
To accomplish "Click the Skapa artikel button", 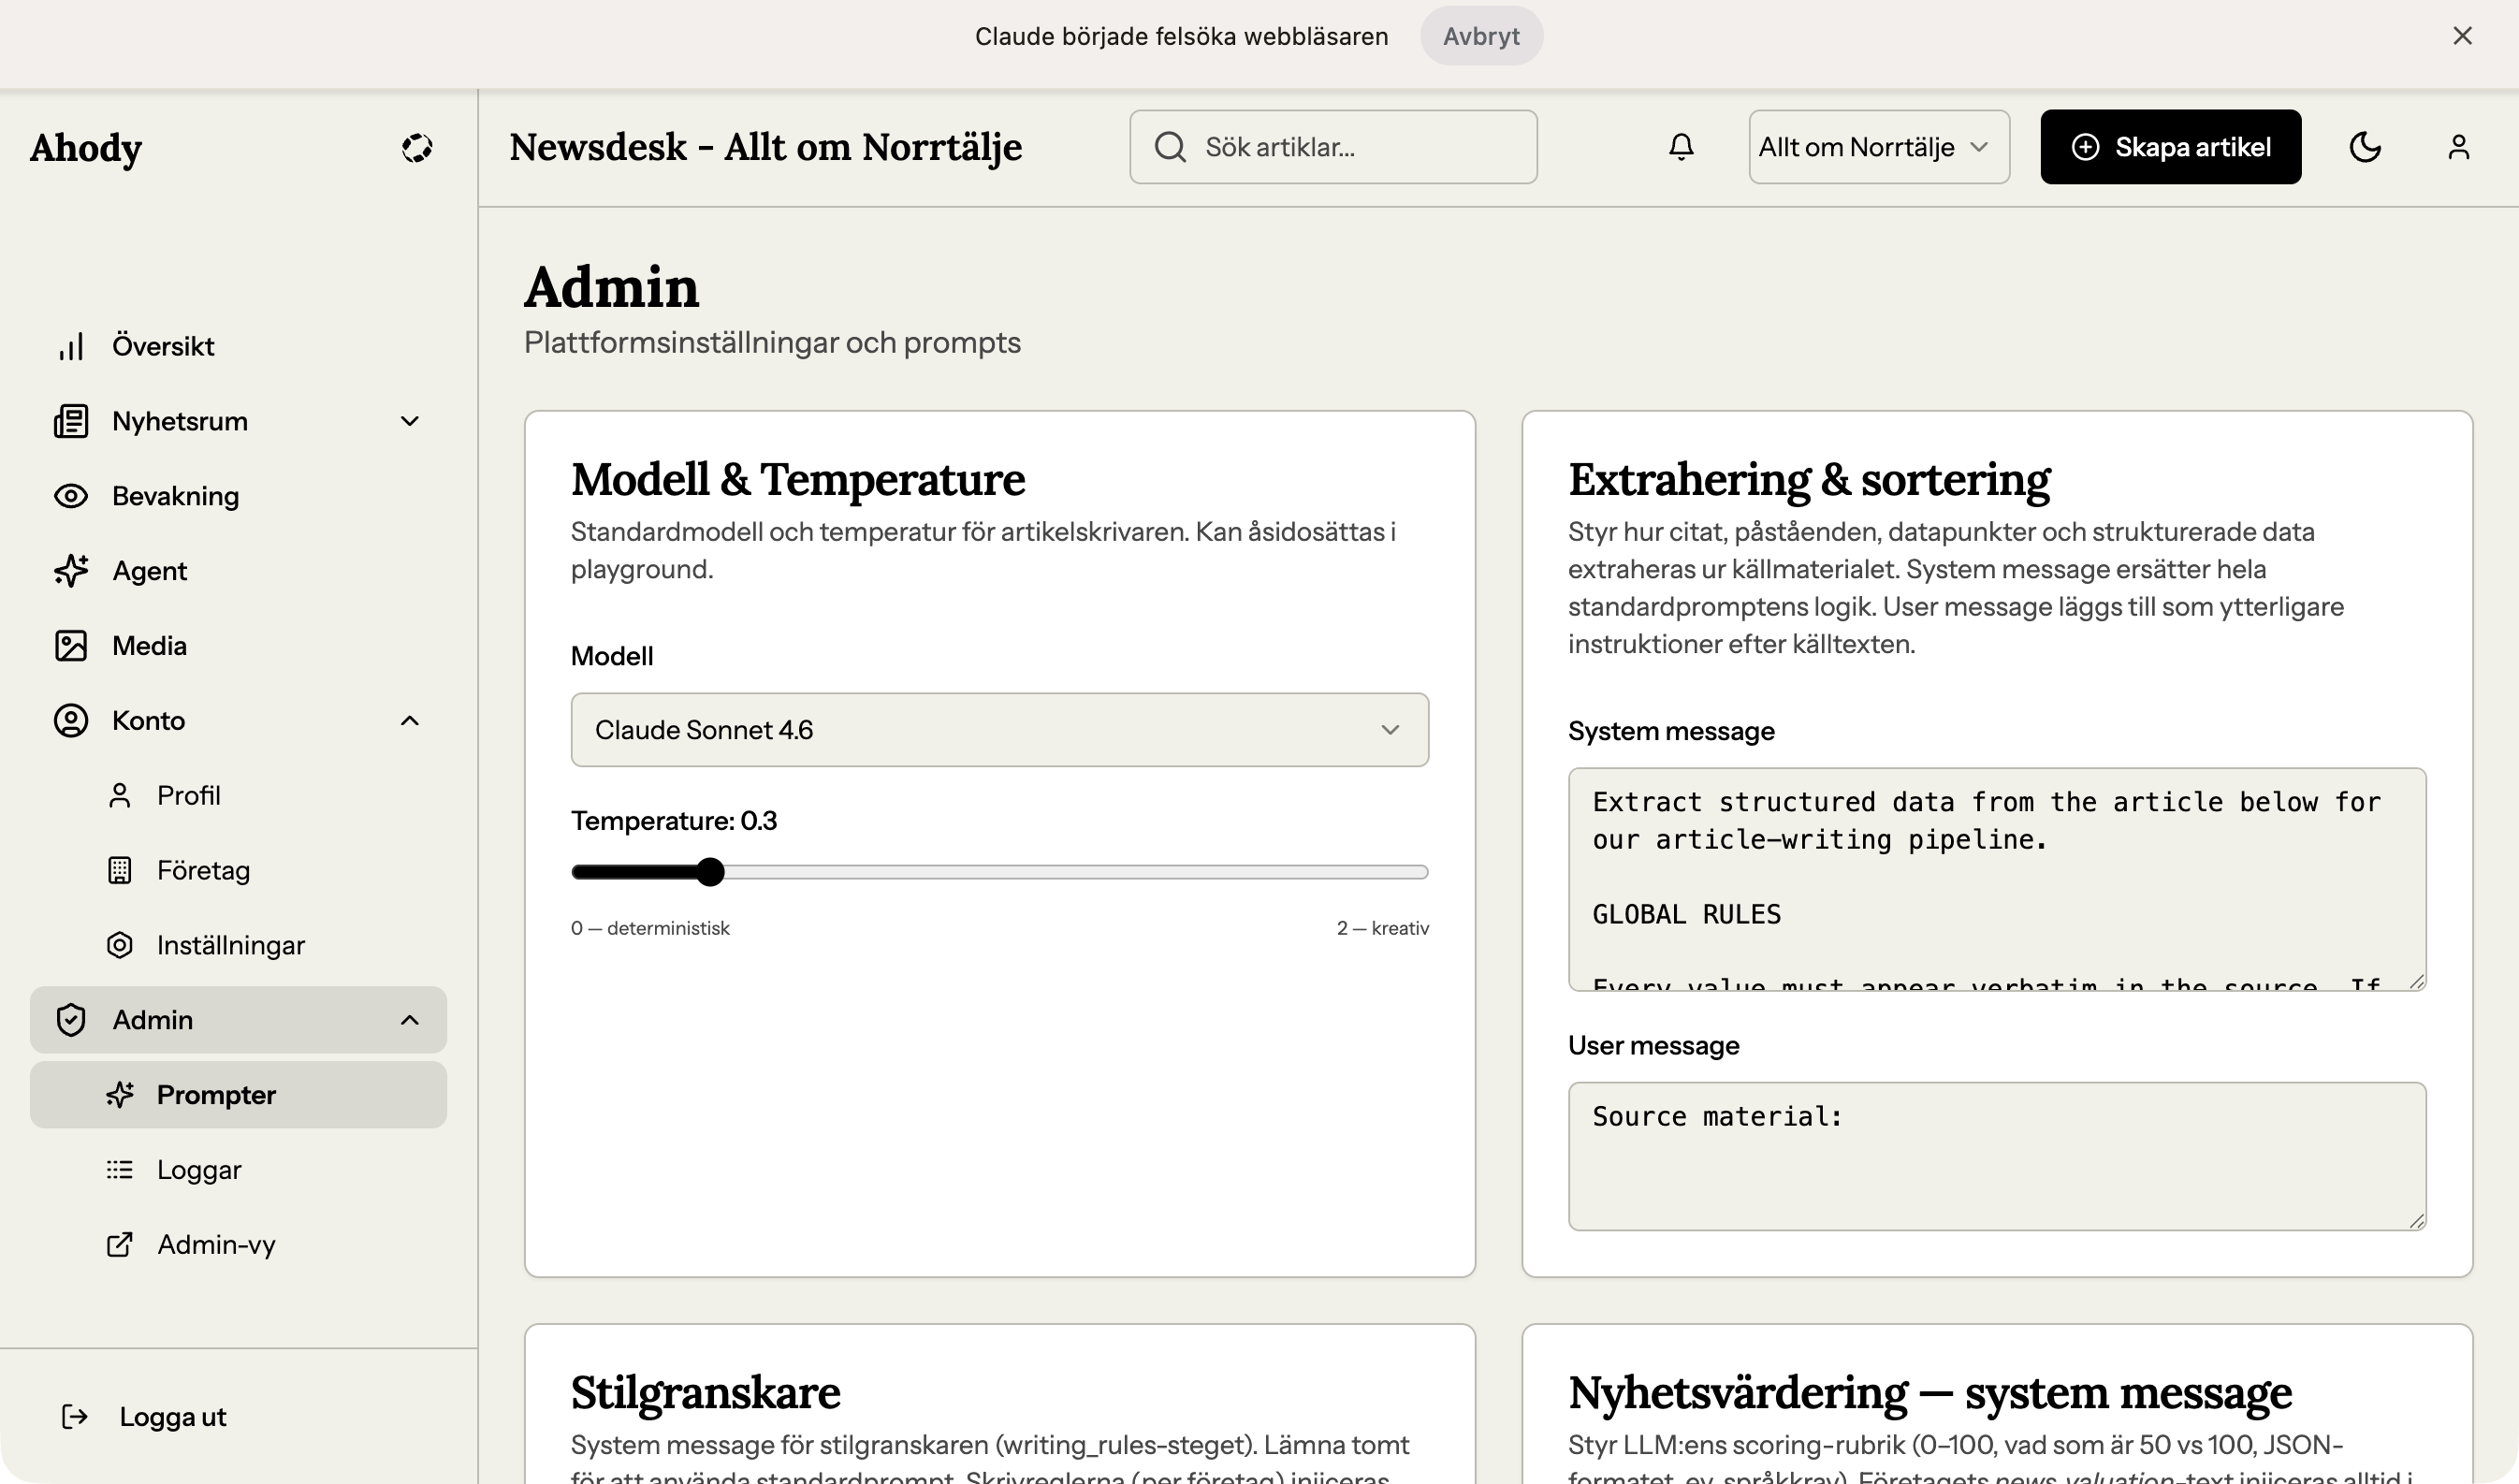I will click(x=2171, y=147).
